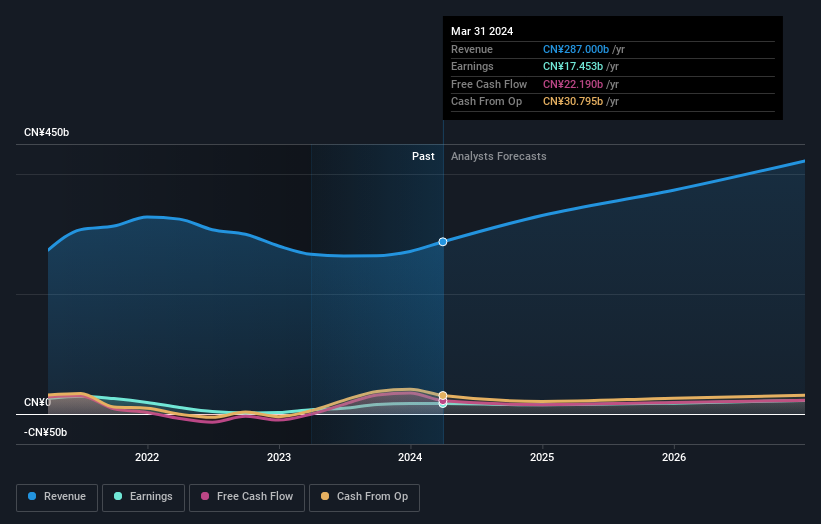Viewport: 821px width, 524px height.
Task: Click the CN¥17.453b earnings value
Action: [573, 66]
